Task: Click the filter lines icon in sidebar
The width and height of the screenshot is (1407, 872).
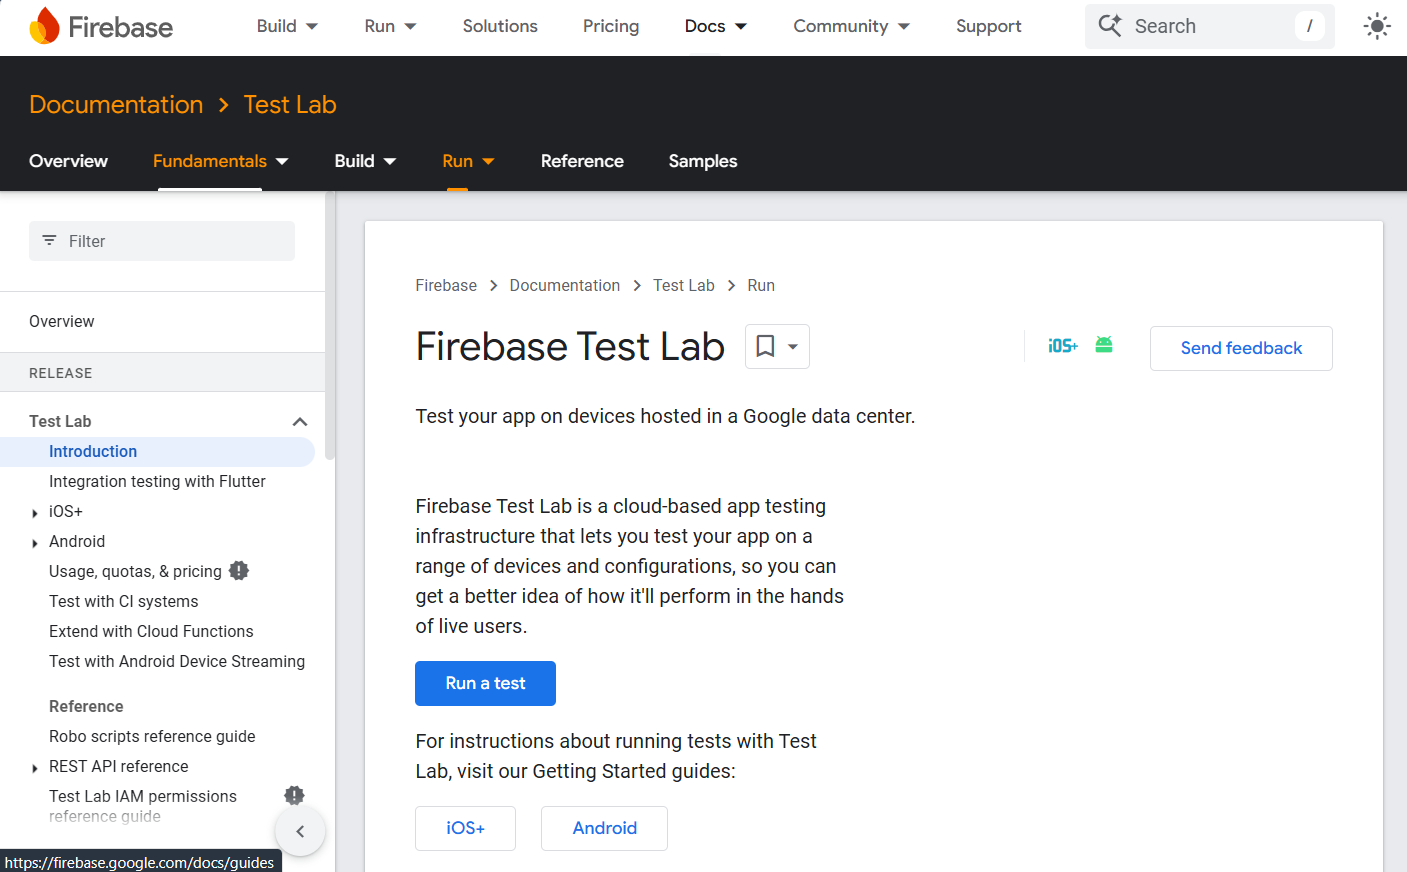Action: pyautogui.click(x=49, y=240)
